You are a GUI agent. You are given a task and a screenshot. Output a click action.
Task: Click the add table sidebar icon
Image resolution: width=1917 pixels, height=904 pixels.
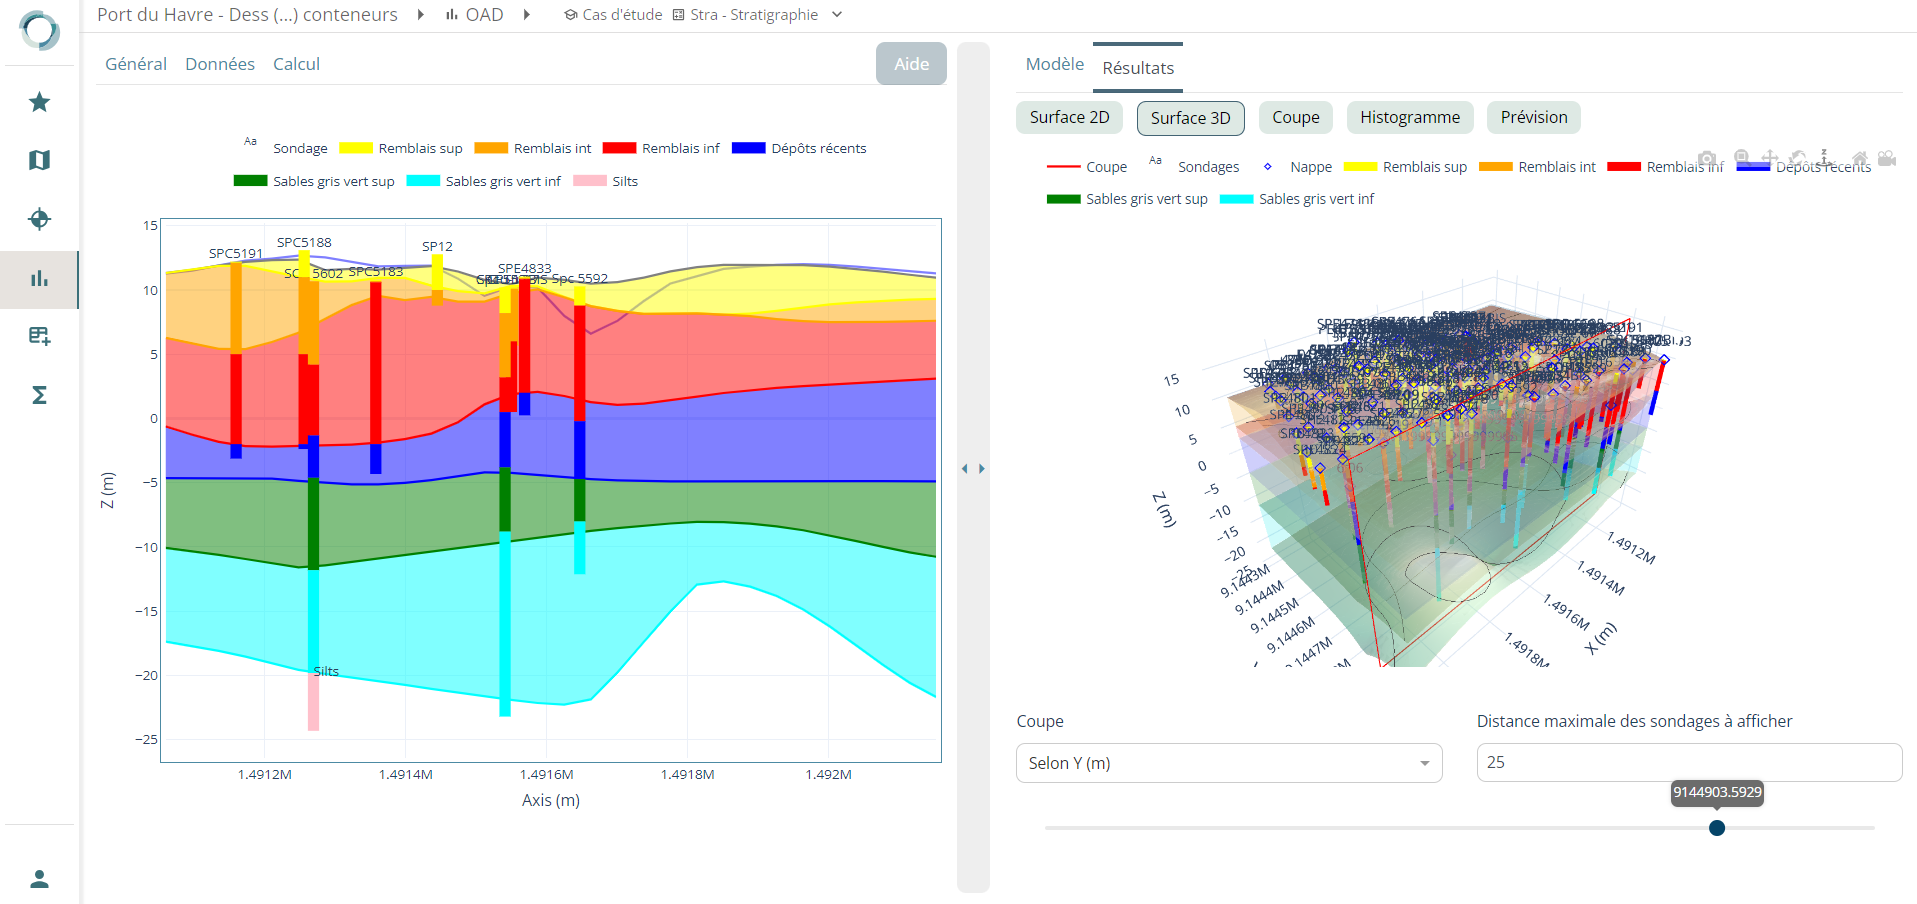(x=39, y=336)
